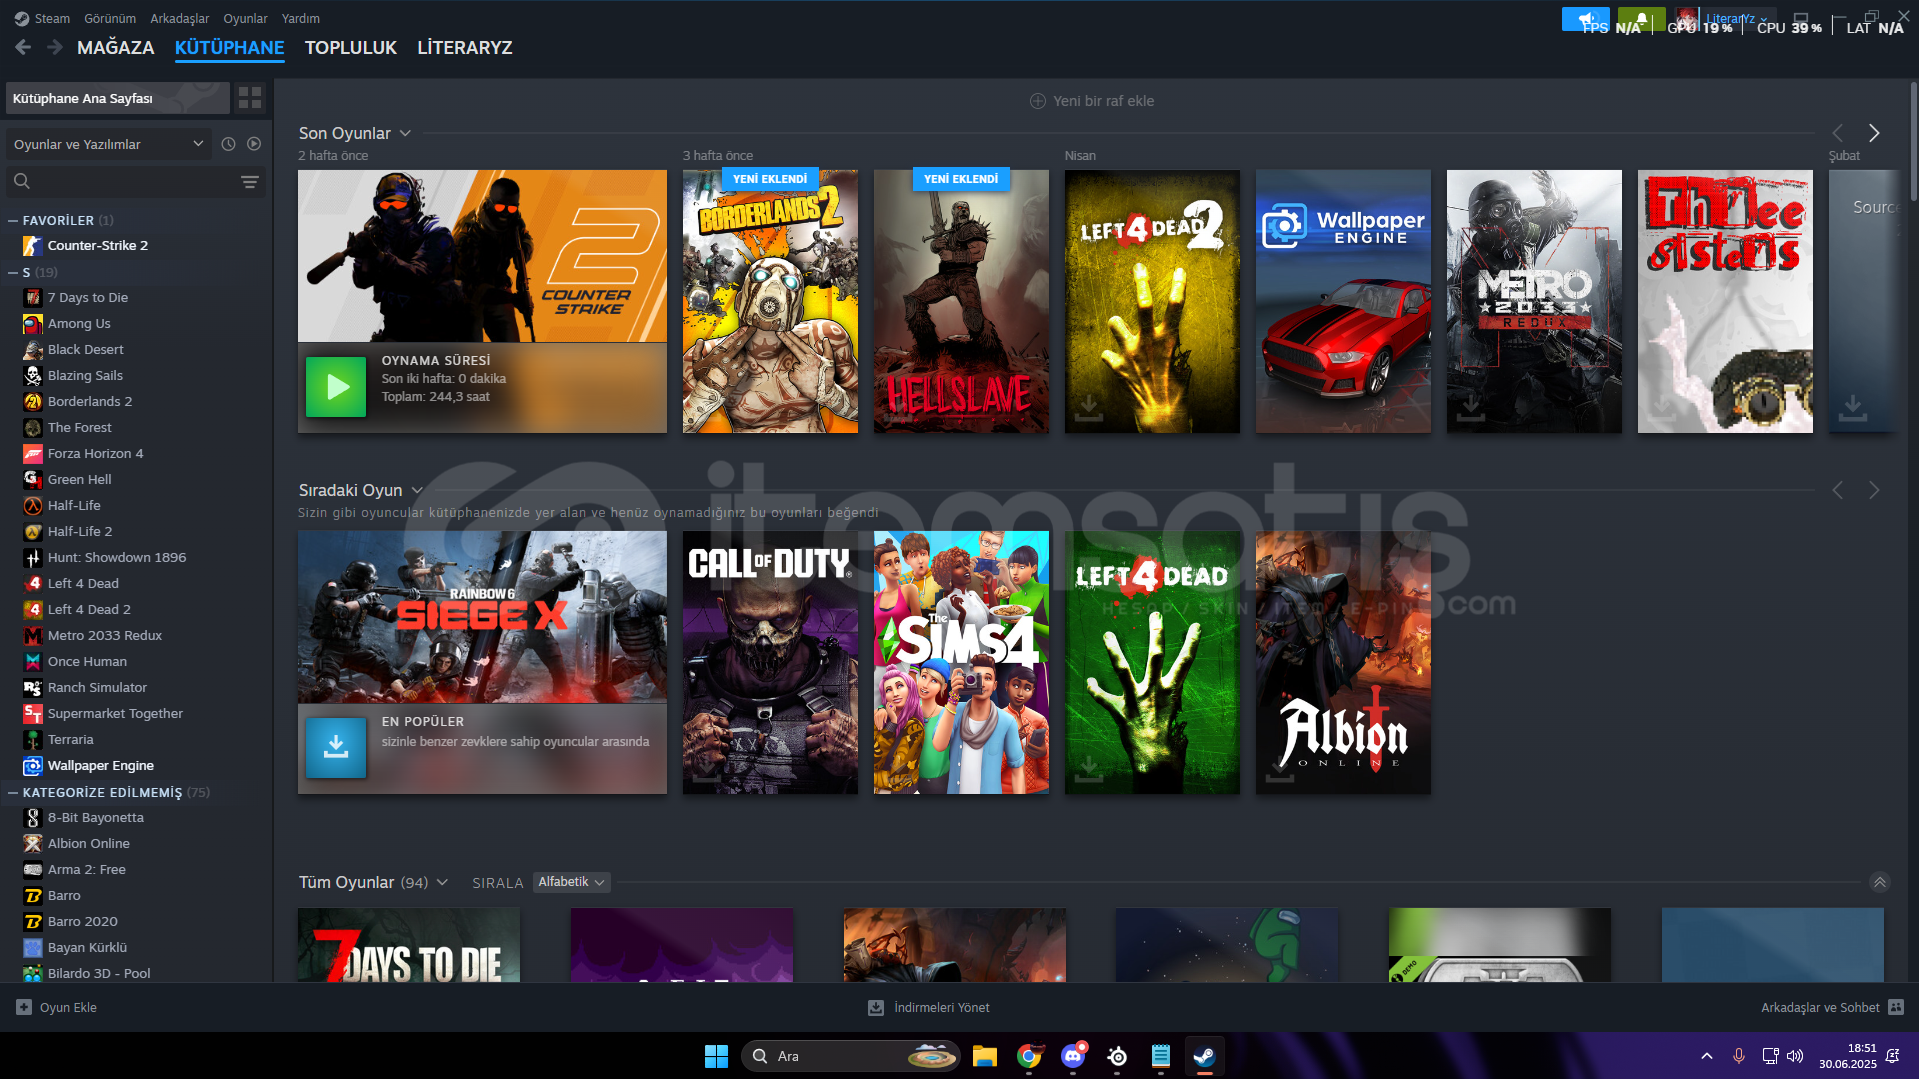Select Hunt: Showdown 1896 in sidebar

117,557
